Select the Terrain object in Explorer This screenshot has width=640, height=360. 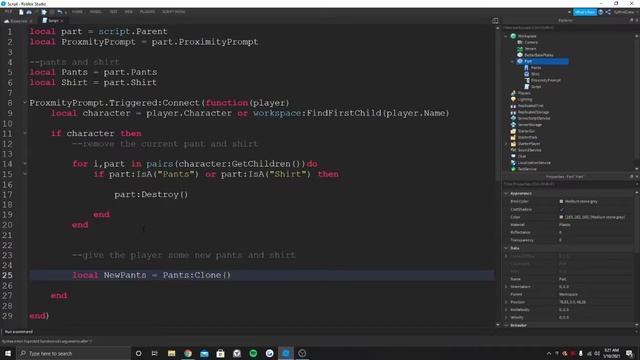tap(530, 49)
